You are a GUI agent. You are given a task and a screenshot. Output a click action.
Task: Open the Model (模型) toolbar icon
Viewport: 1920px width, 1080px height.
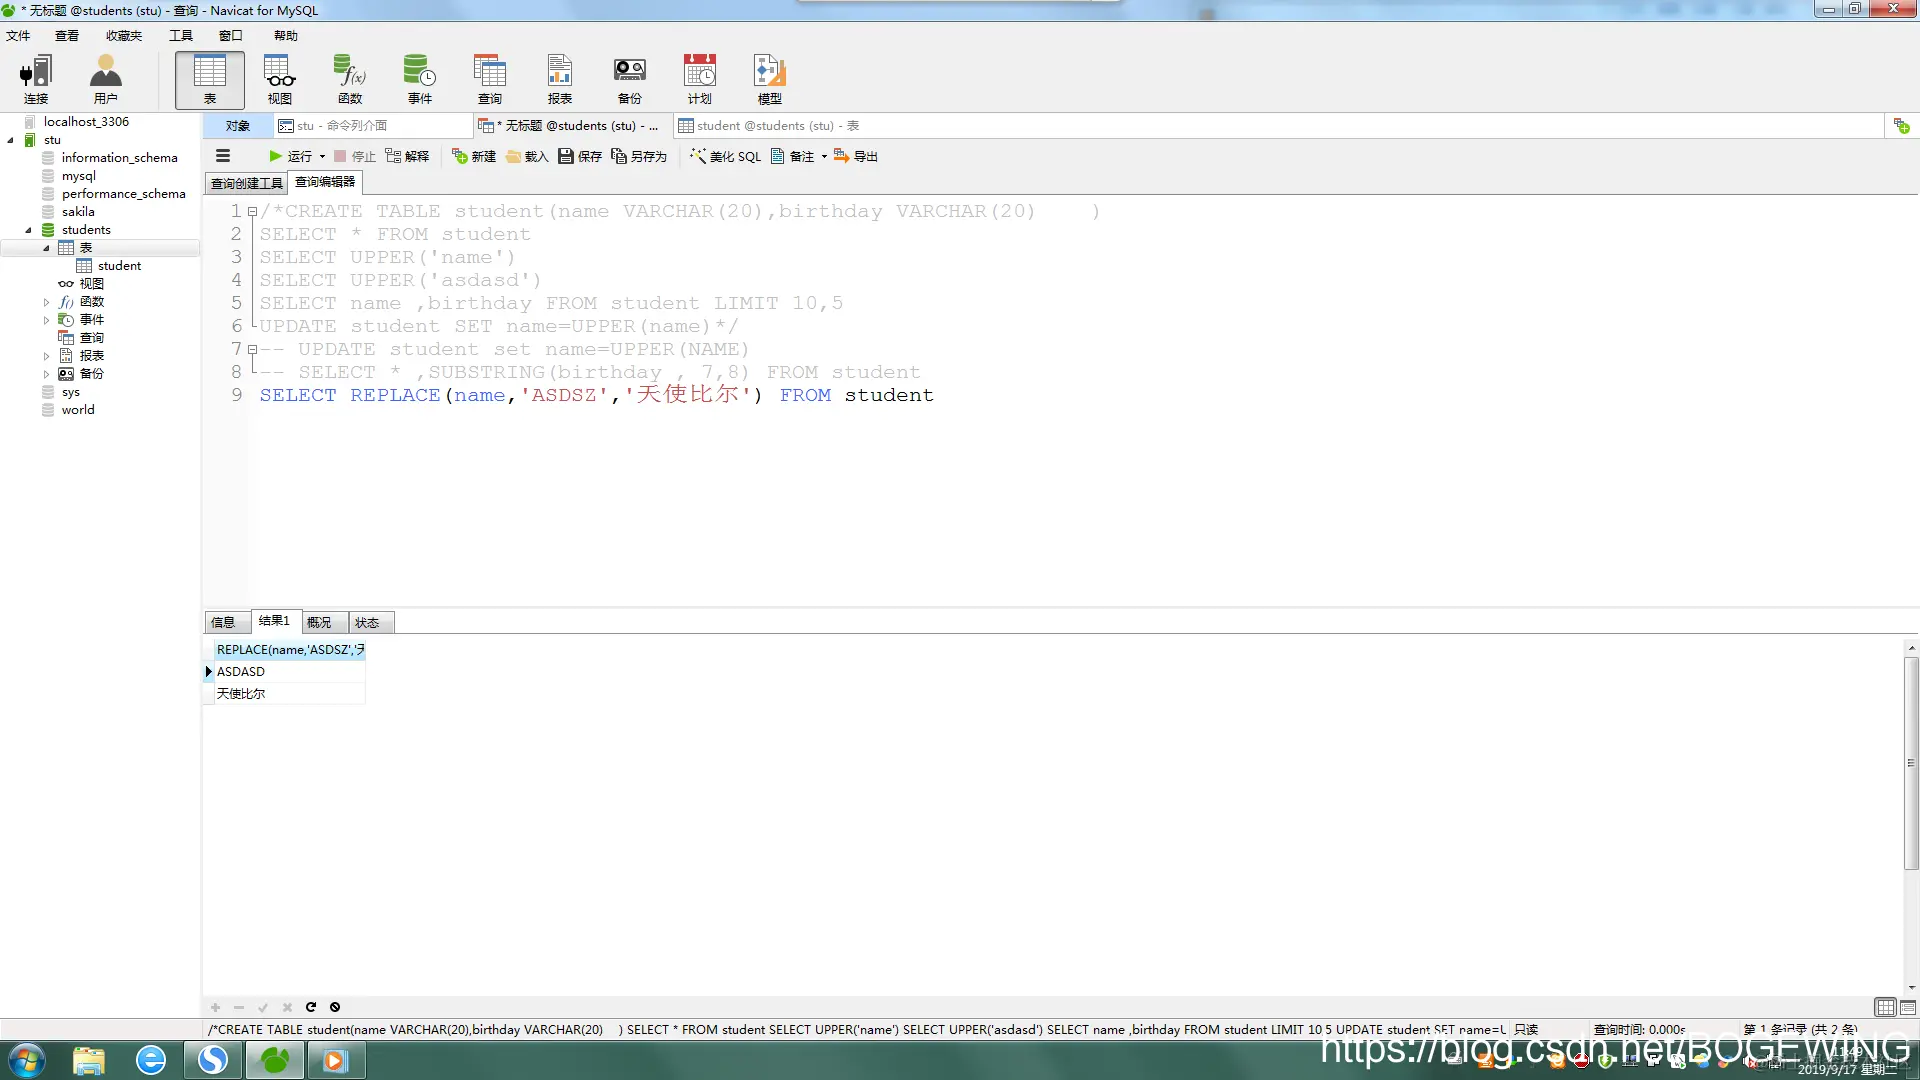tap(769, 79)
